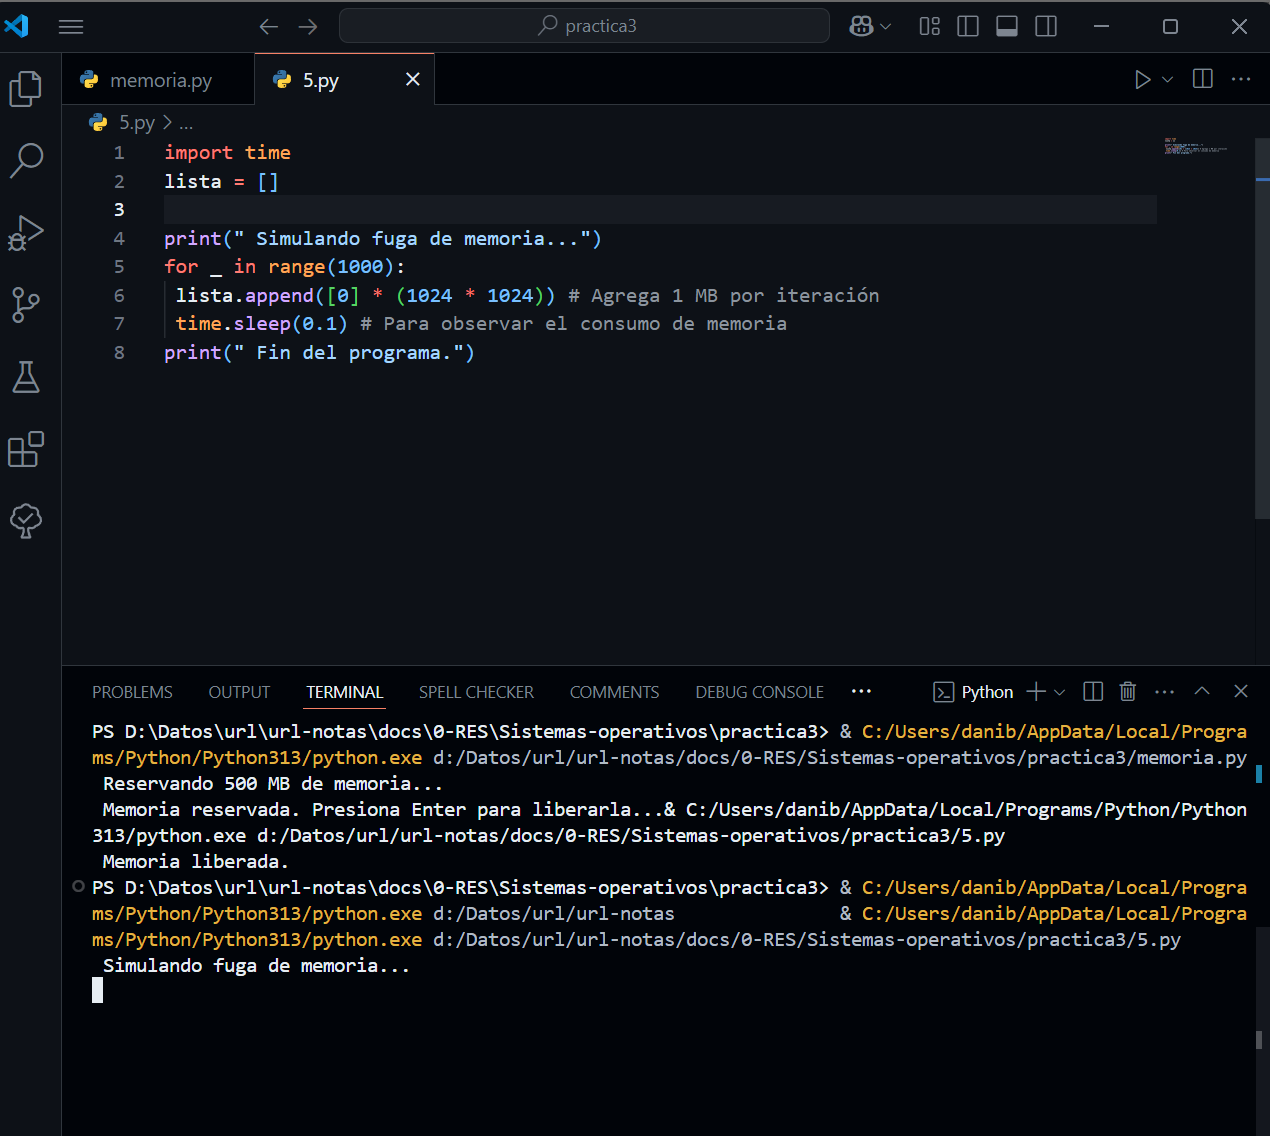Open the Search view icon
This screenshot has width=1270, height=1136.
26,160
